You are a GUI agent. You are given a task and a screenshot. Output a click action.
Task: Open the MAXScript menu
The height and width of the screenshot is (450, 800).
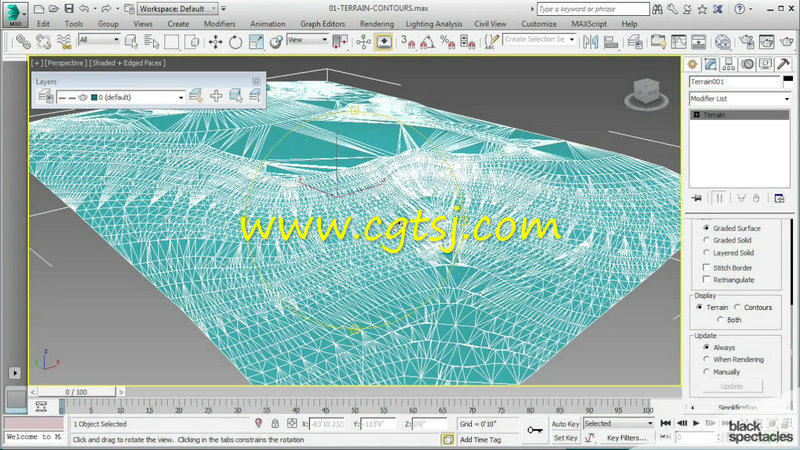(589, 24)
